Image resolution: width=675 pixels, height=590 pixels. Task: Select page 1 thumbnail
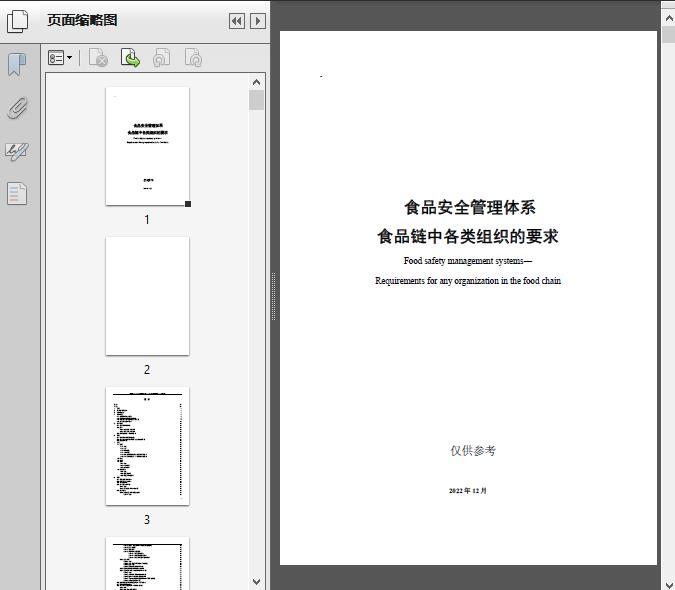(x=147, y=146)
